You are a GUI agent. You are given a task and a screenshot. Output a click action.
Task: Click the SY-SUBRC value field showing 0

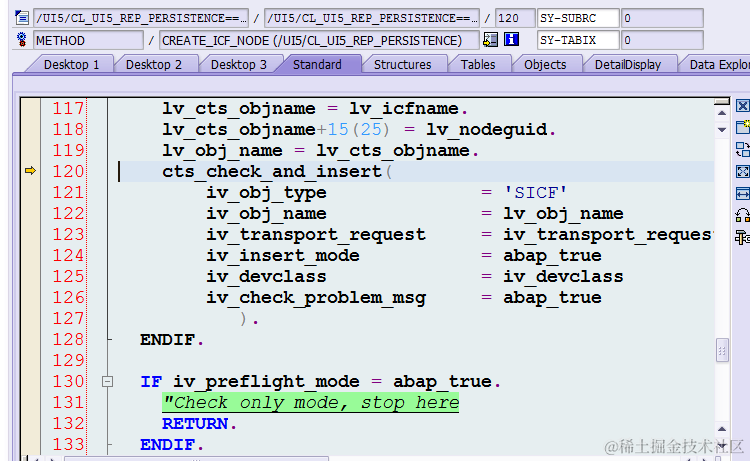tap(662, 18)
